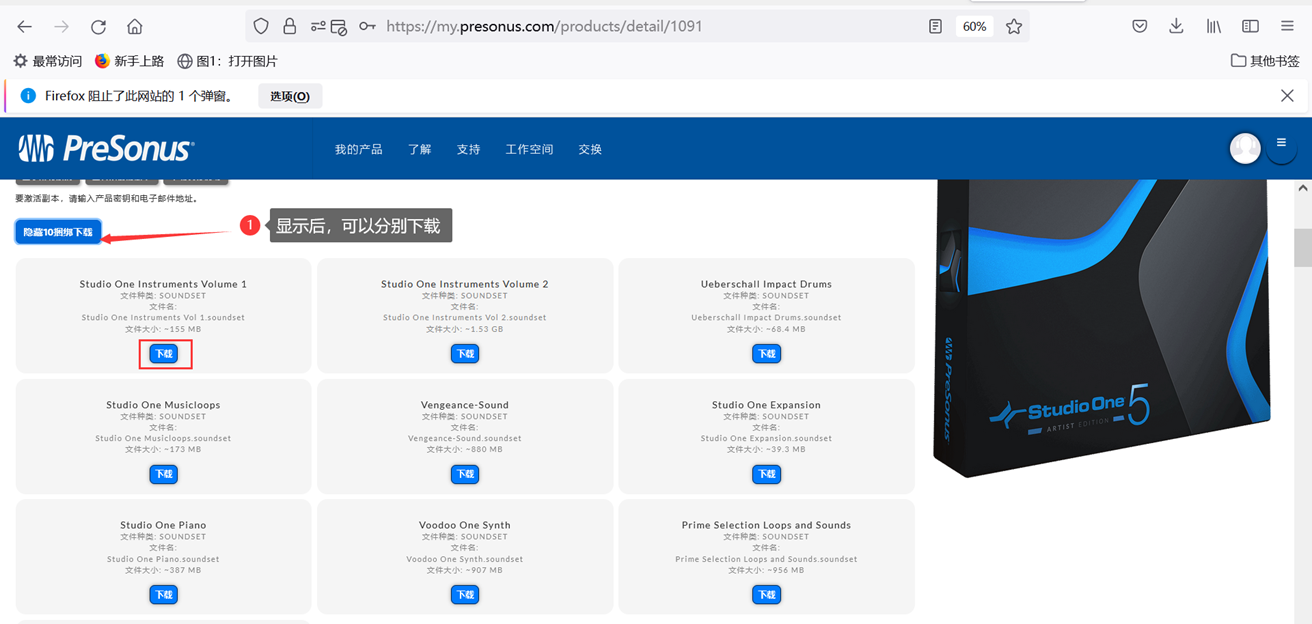Click the PreSonus logo

(106, 149)
